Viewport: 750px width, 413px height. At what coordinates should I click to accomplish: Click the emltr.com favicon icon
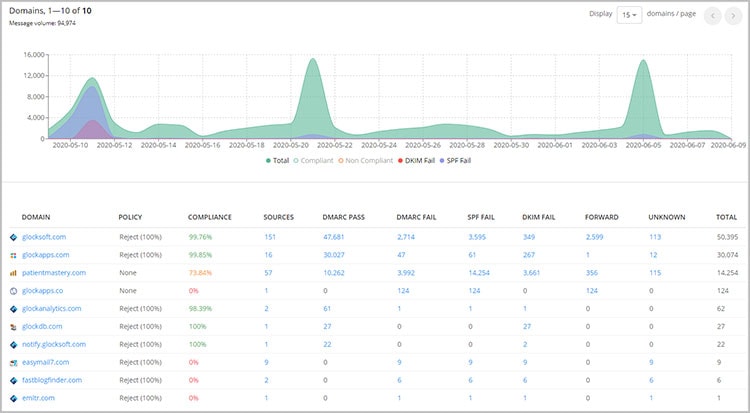point(13,398)
